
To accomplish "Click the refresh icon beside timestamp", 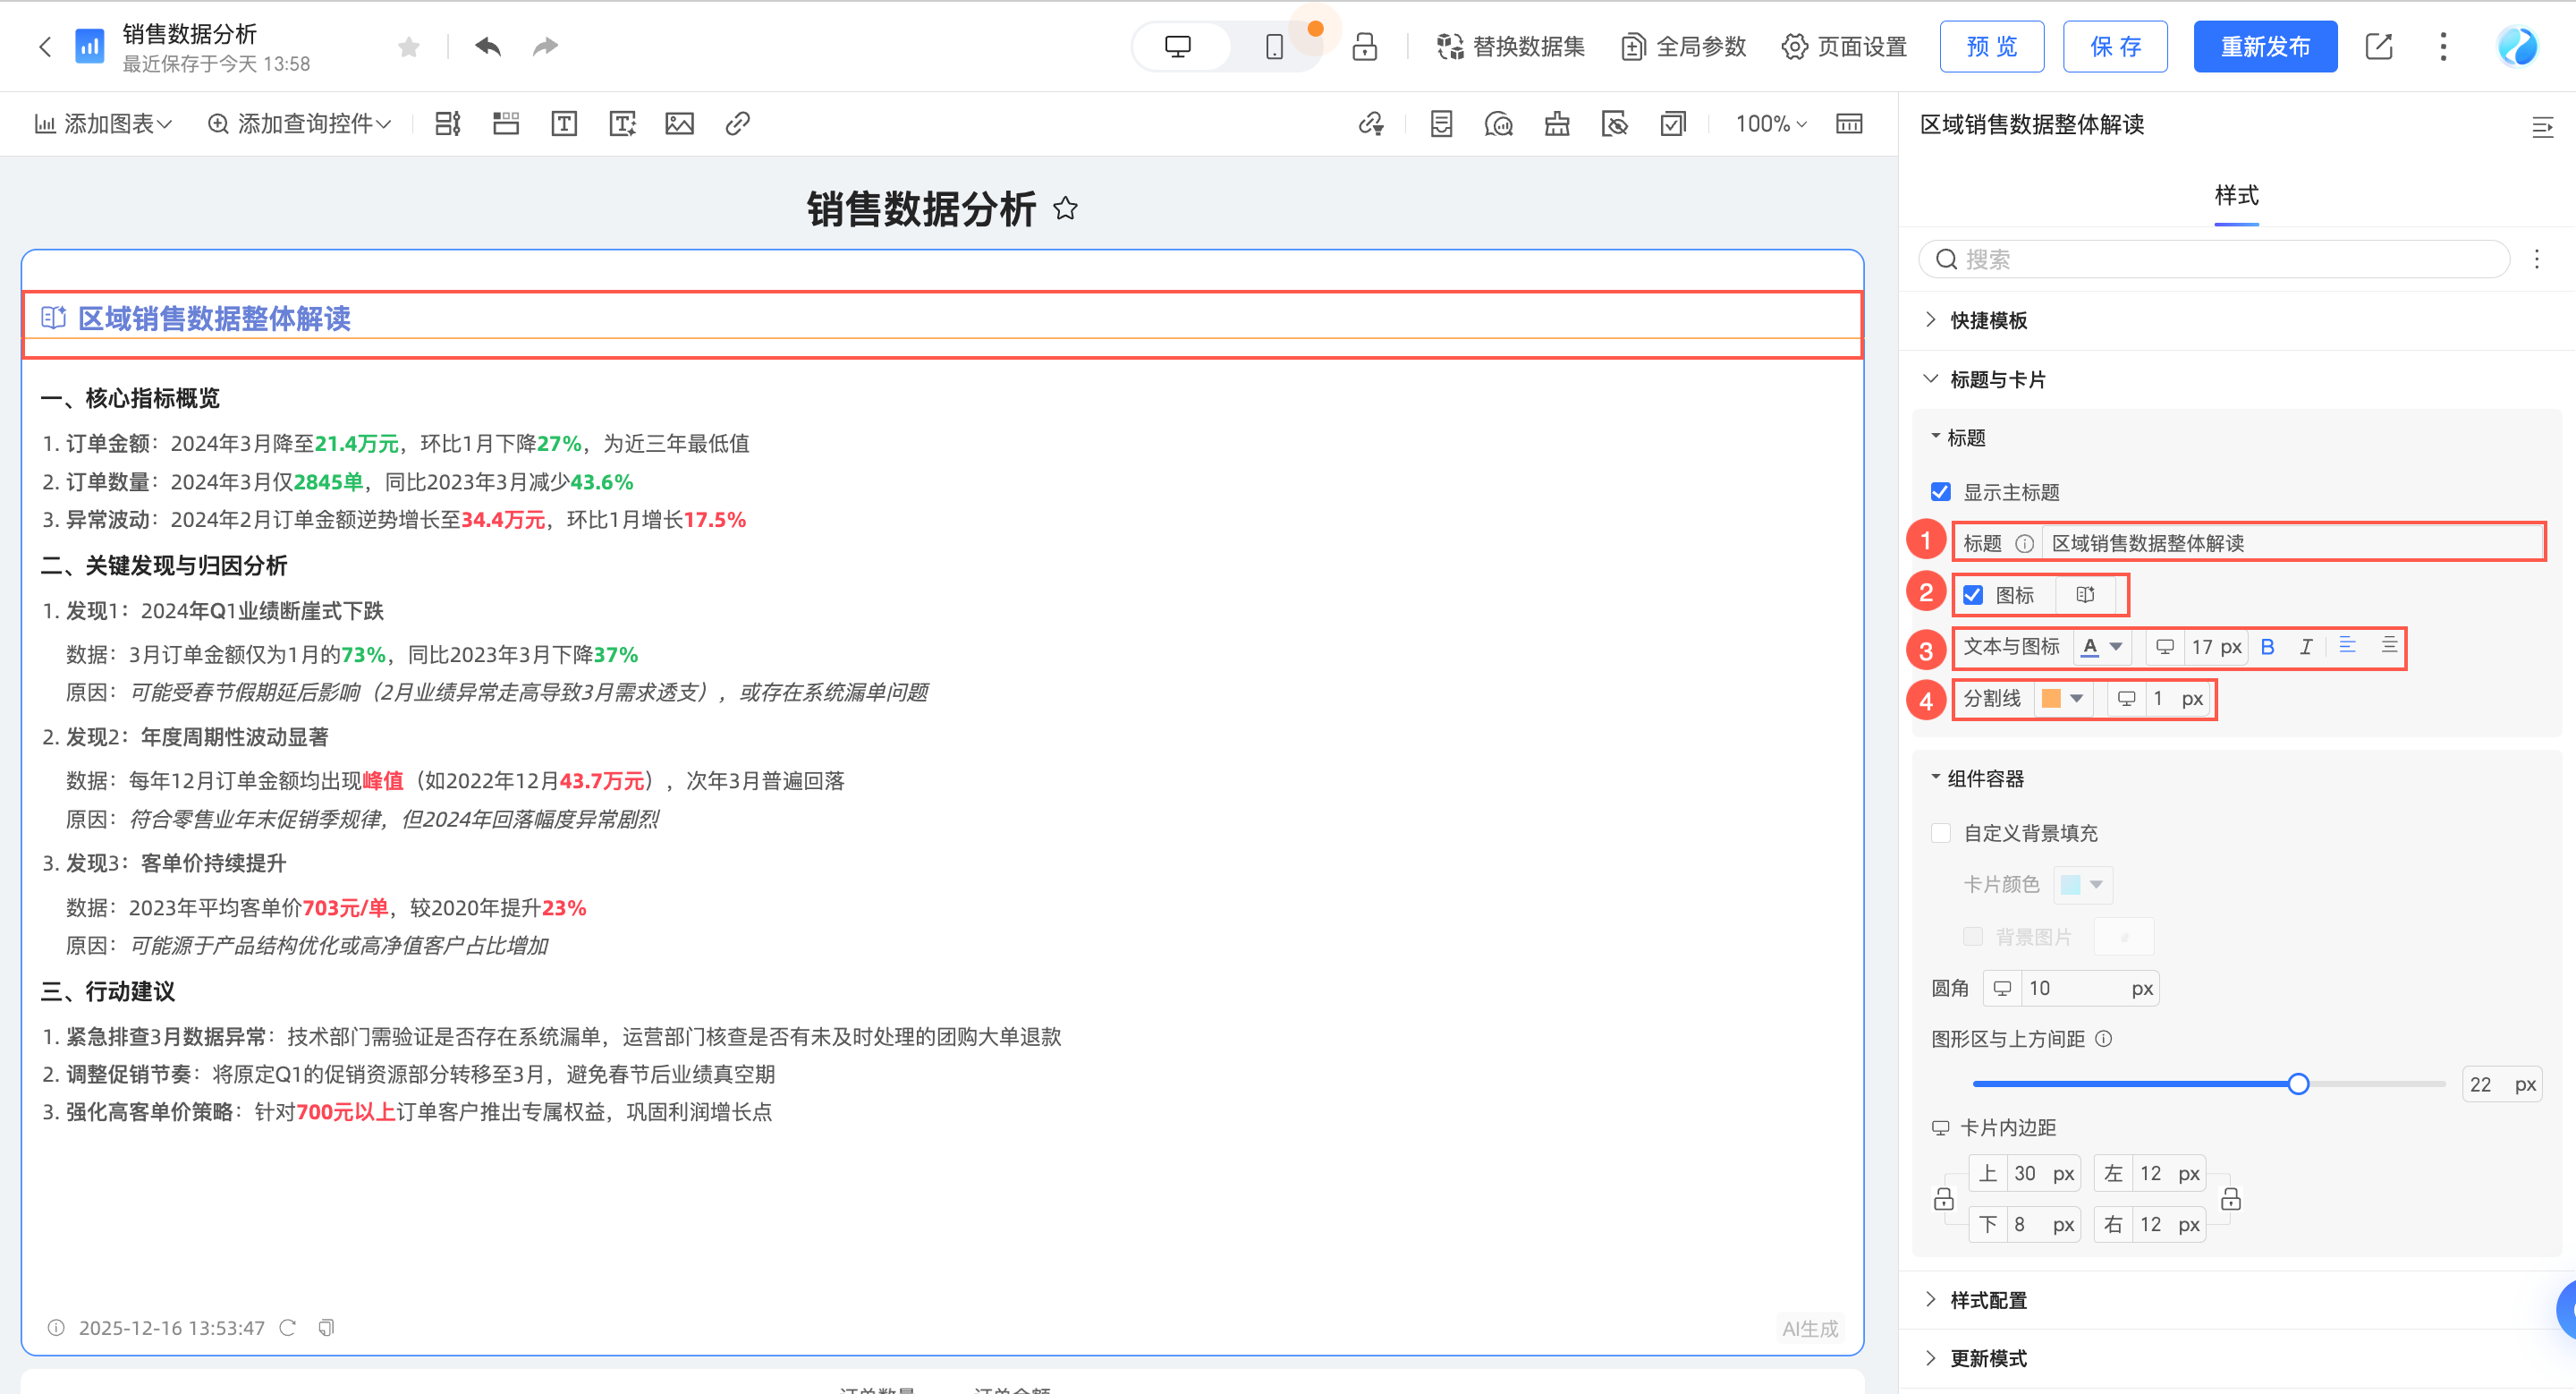I will tap(288, 1328).
